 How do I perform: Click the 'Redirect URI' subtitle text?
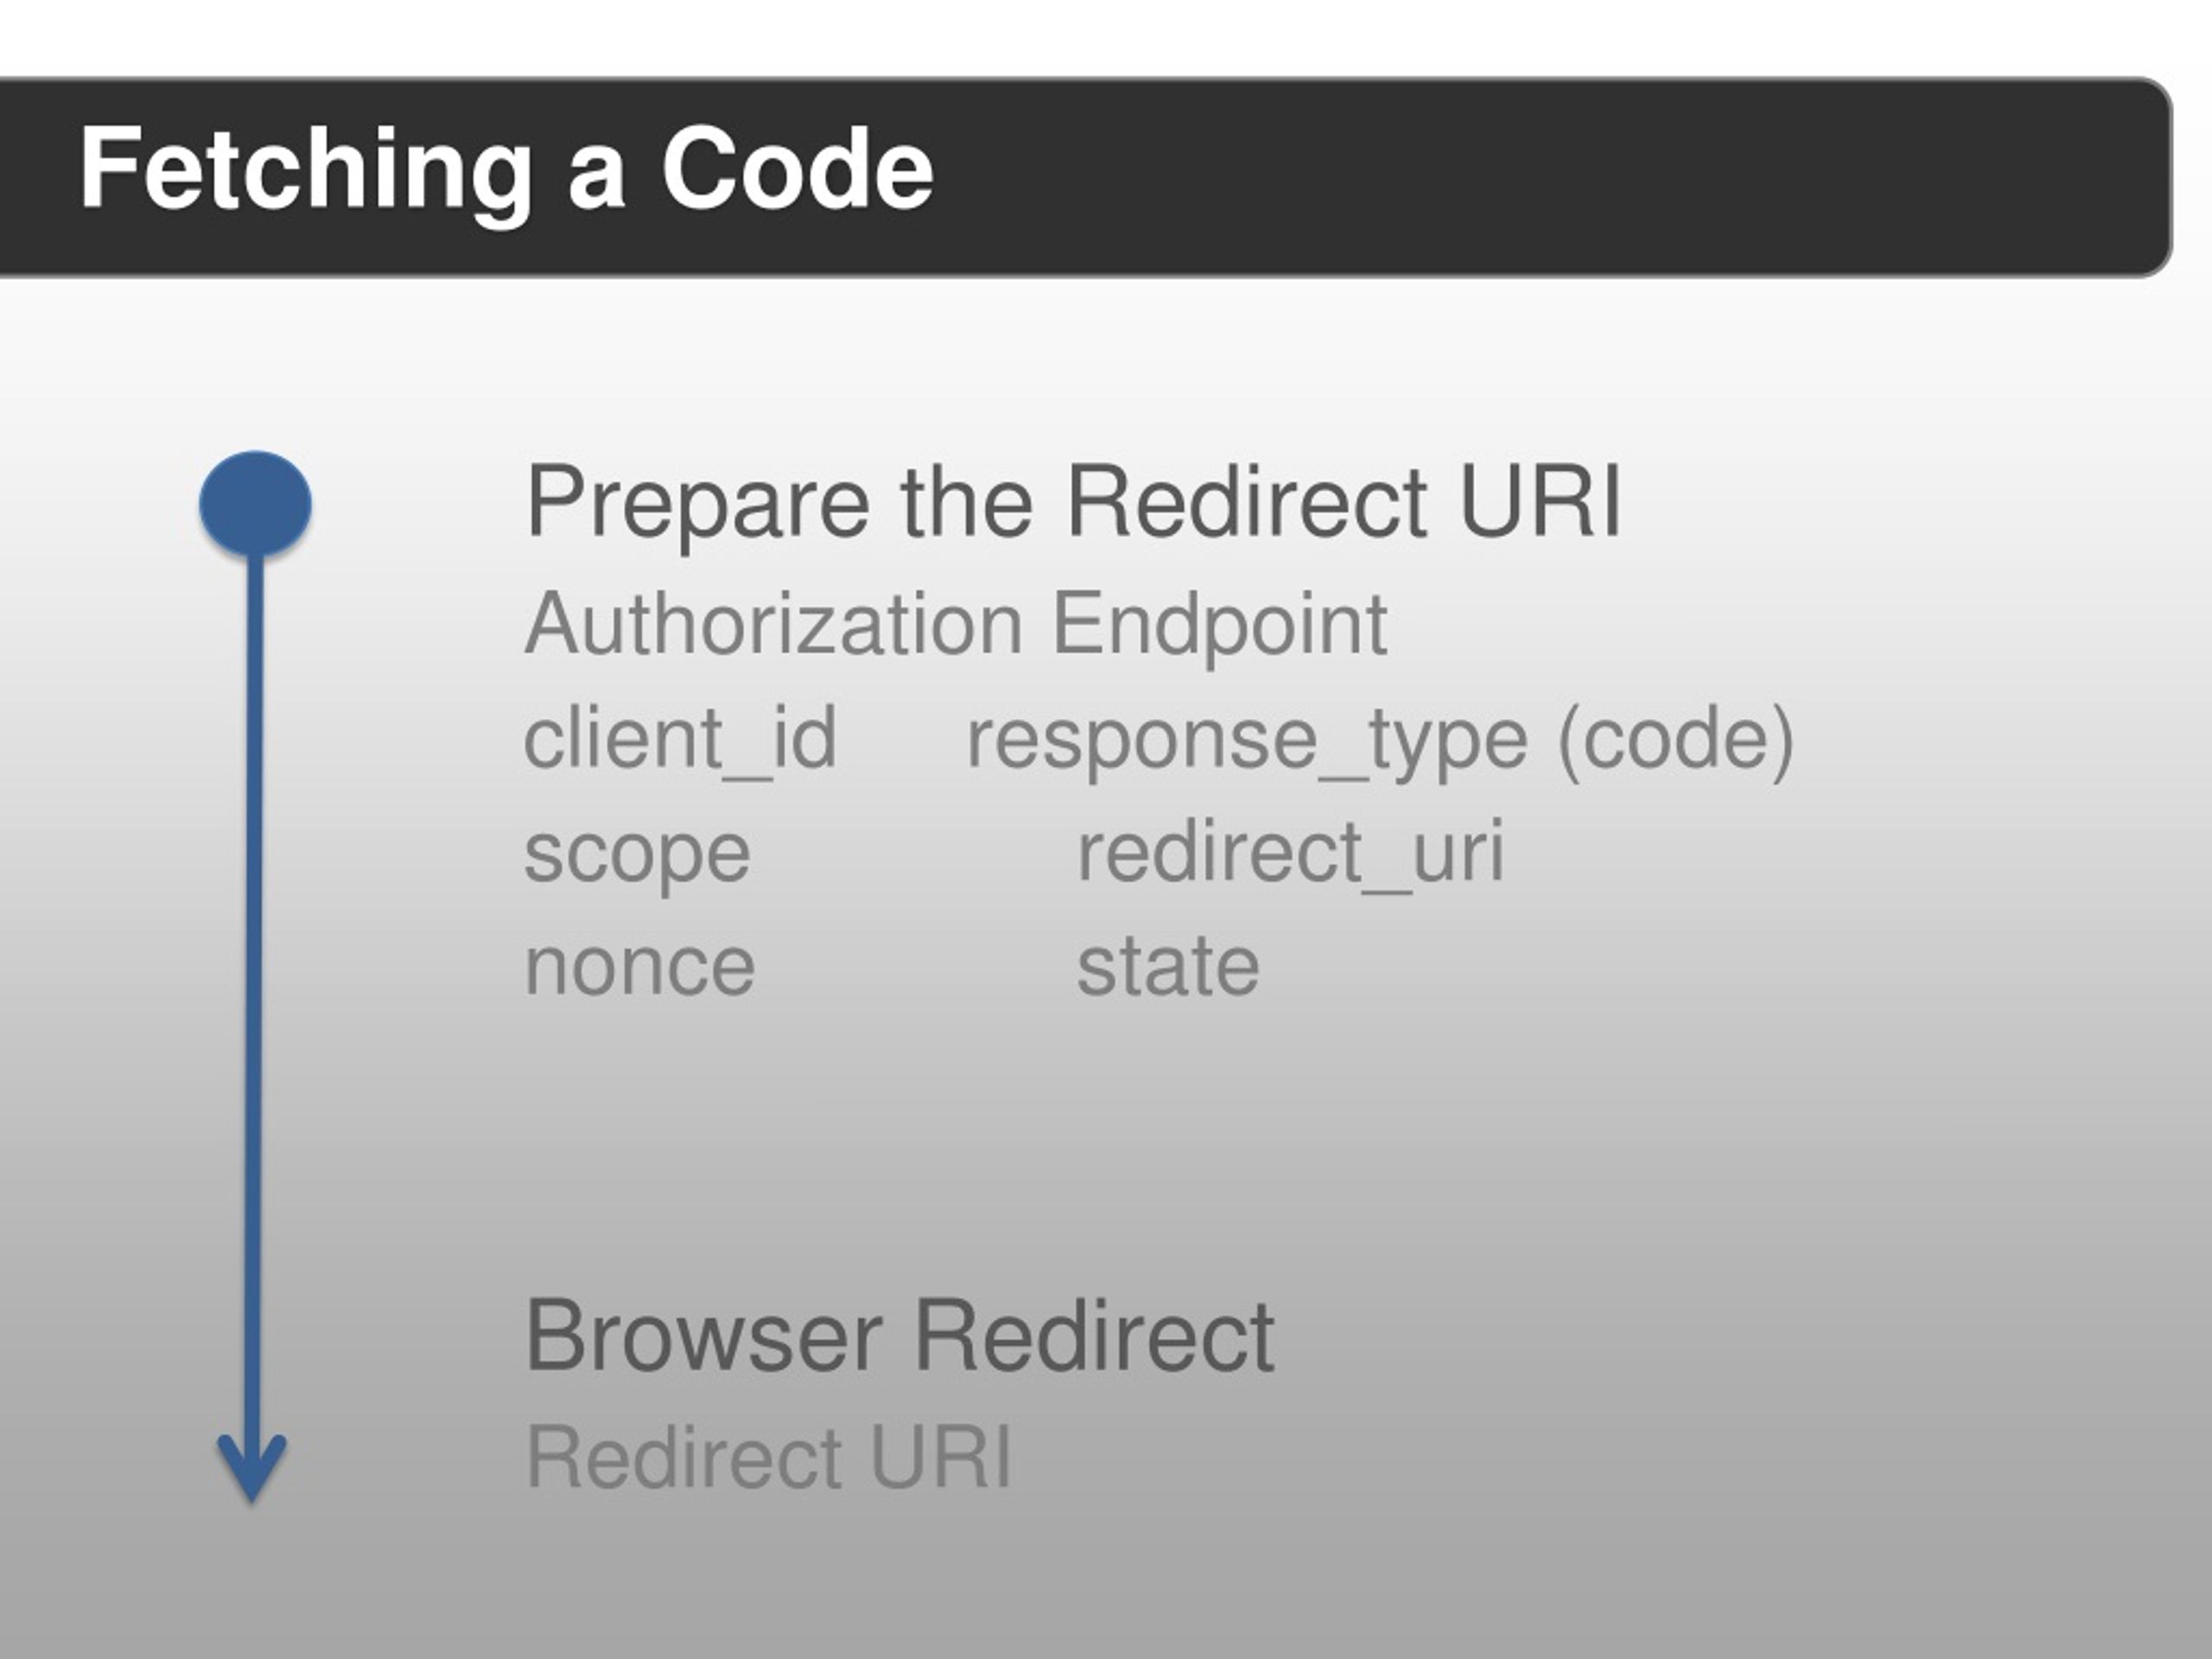point(768,1458)
